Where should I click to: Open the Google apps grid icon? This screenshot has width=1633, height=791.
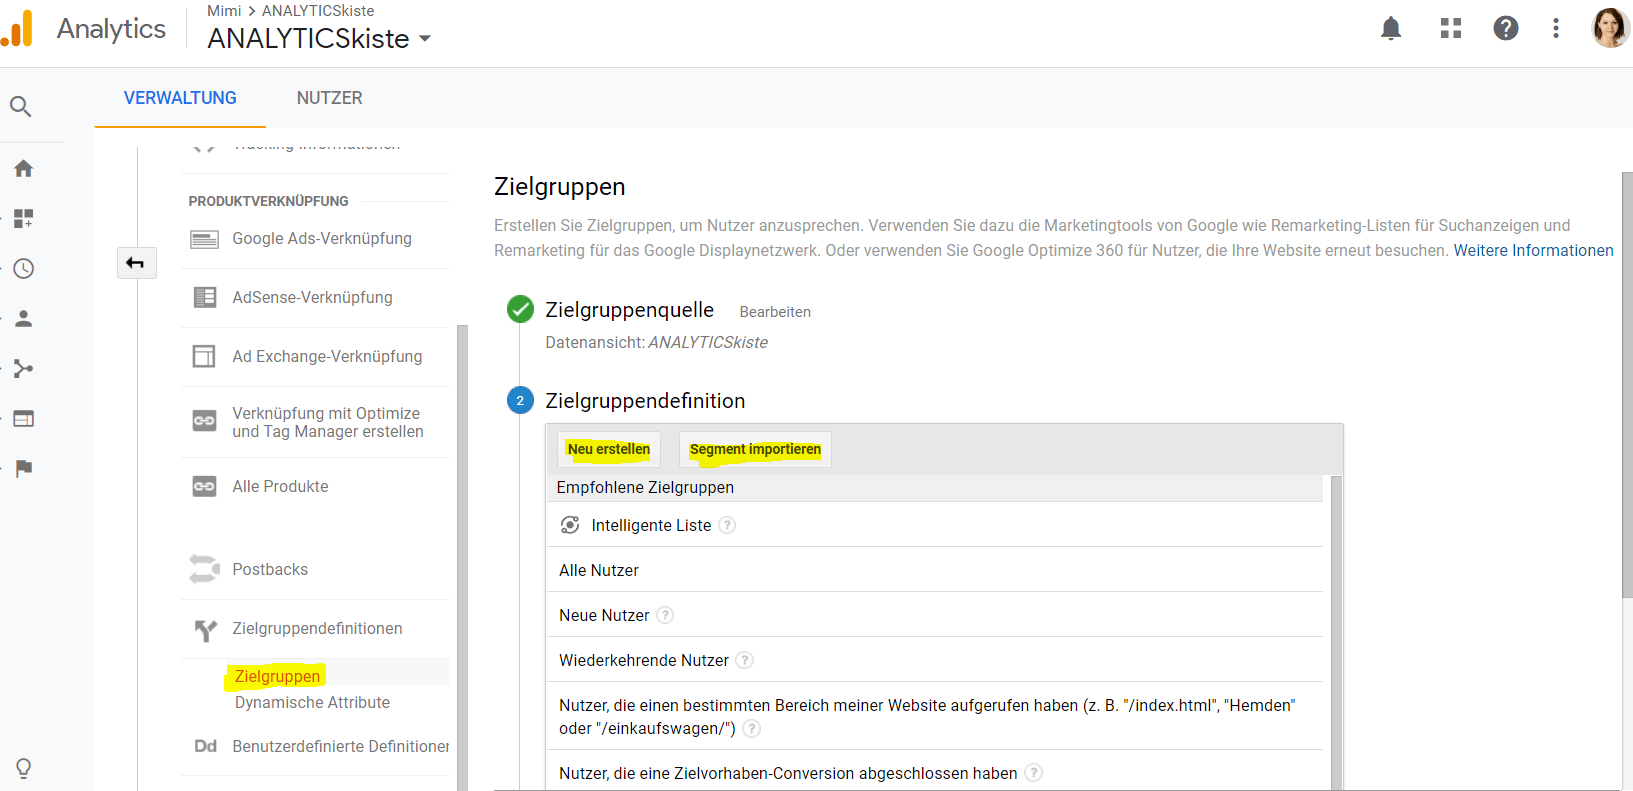pyautogui.click(x=1450, y=29)
